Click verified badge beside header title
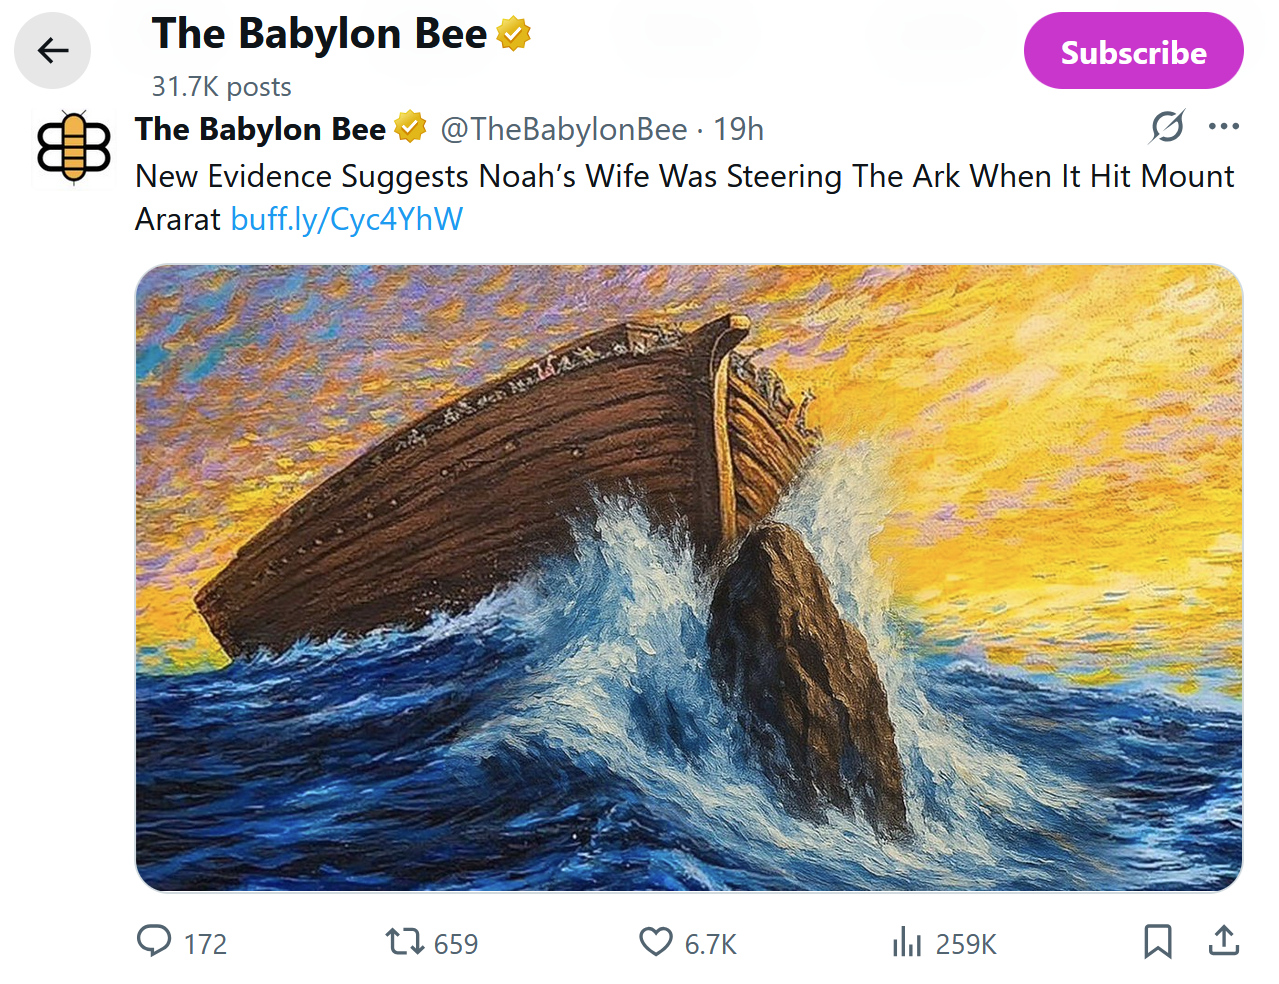This screenshot has height=984, width=1279. tap(514, 34)
